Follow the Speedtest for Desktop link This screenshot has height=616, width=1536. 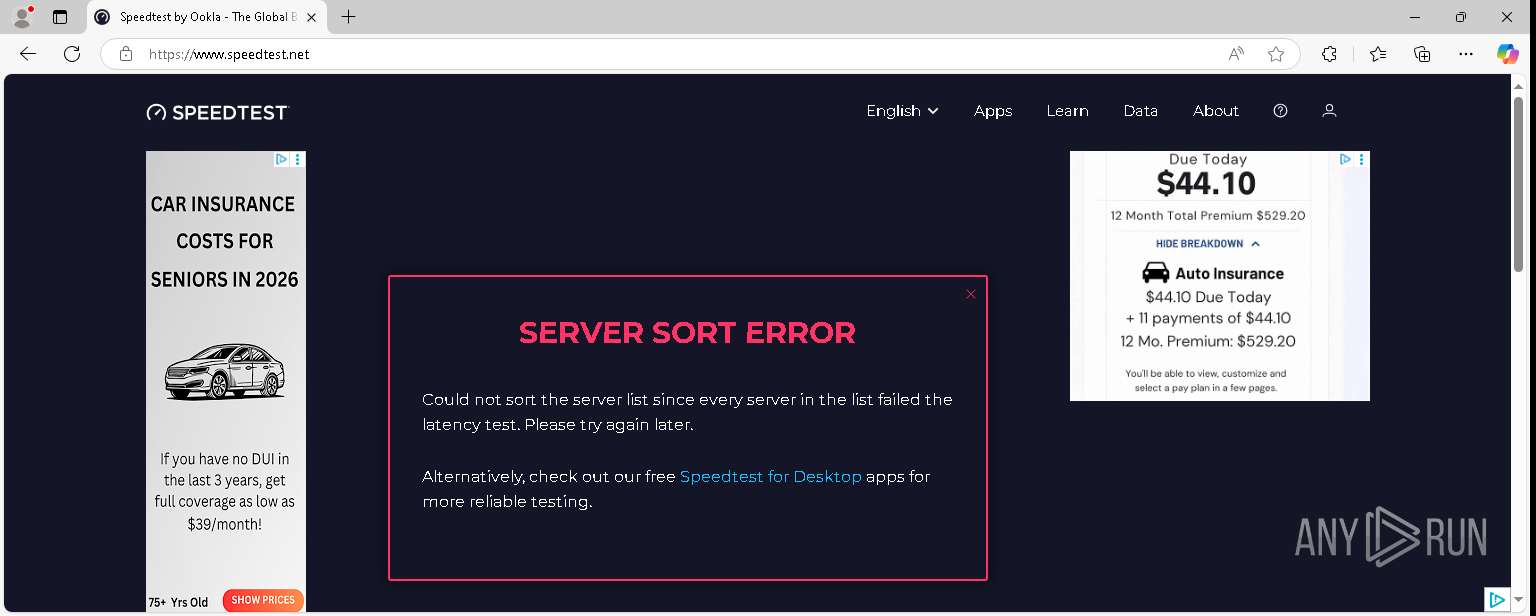pyautogui.click(x=770, y=477)
